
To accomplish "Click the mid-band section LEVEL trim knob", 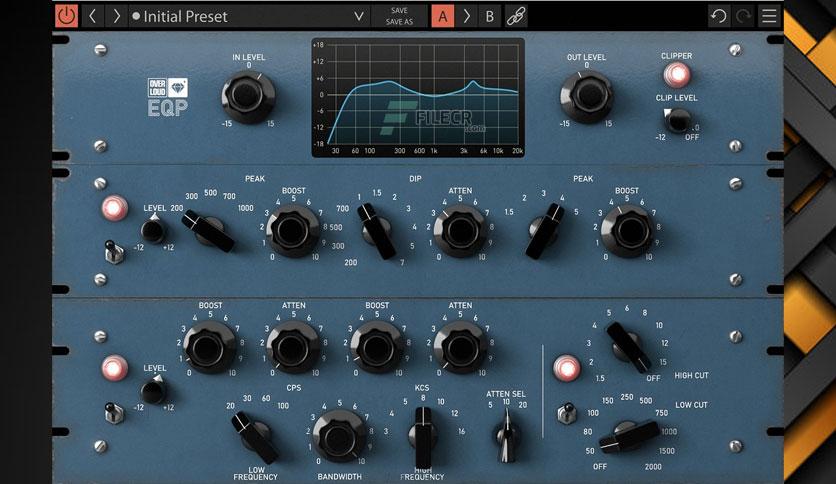I will pyautogui.click(x=153, y=231).
